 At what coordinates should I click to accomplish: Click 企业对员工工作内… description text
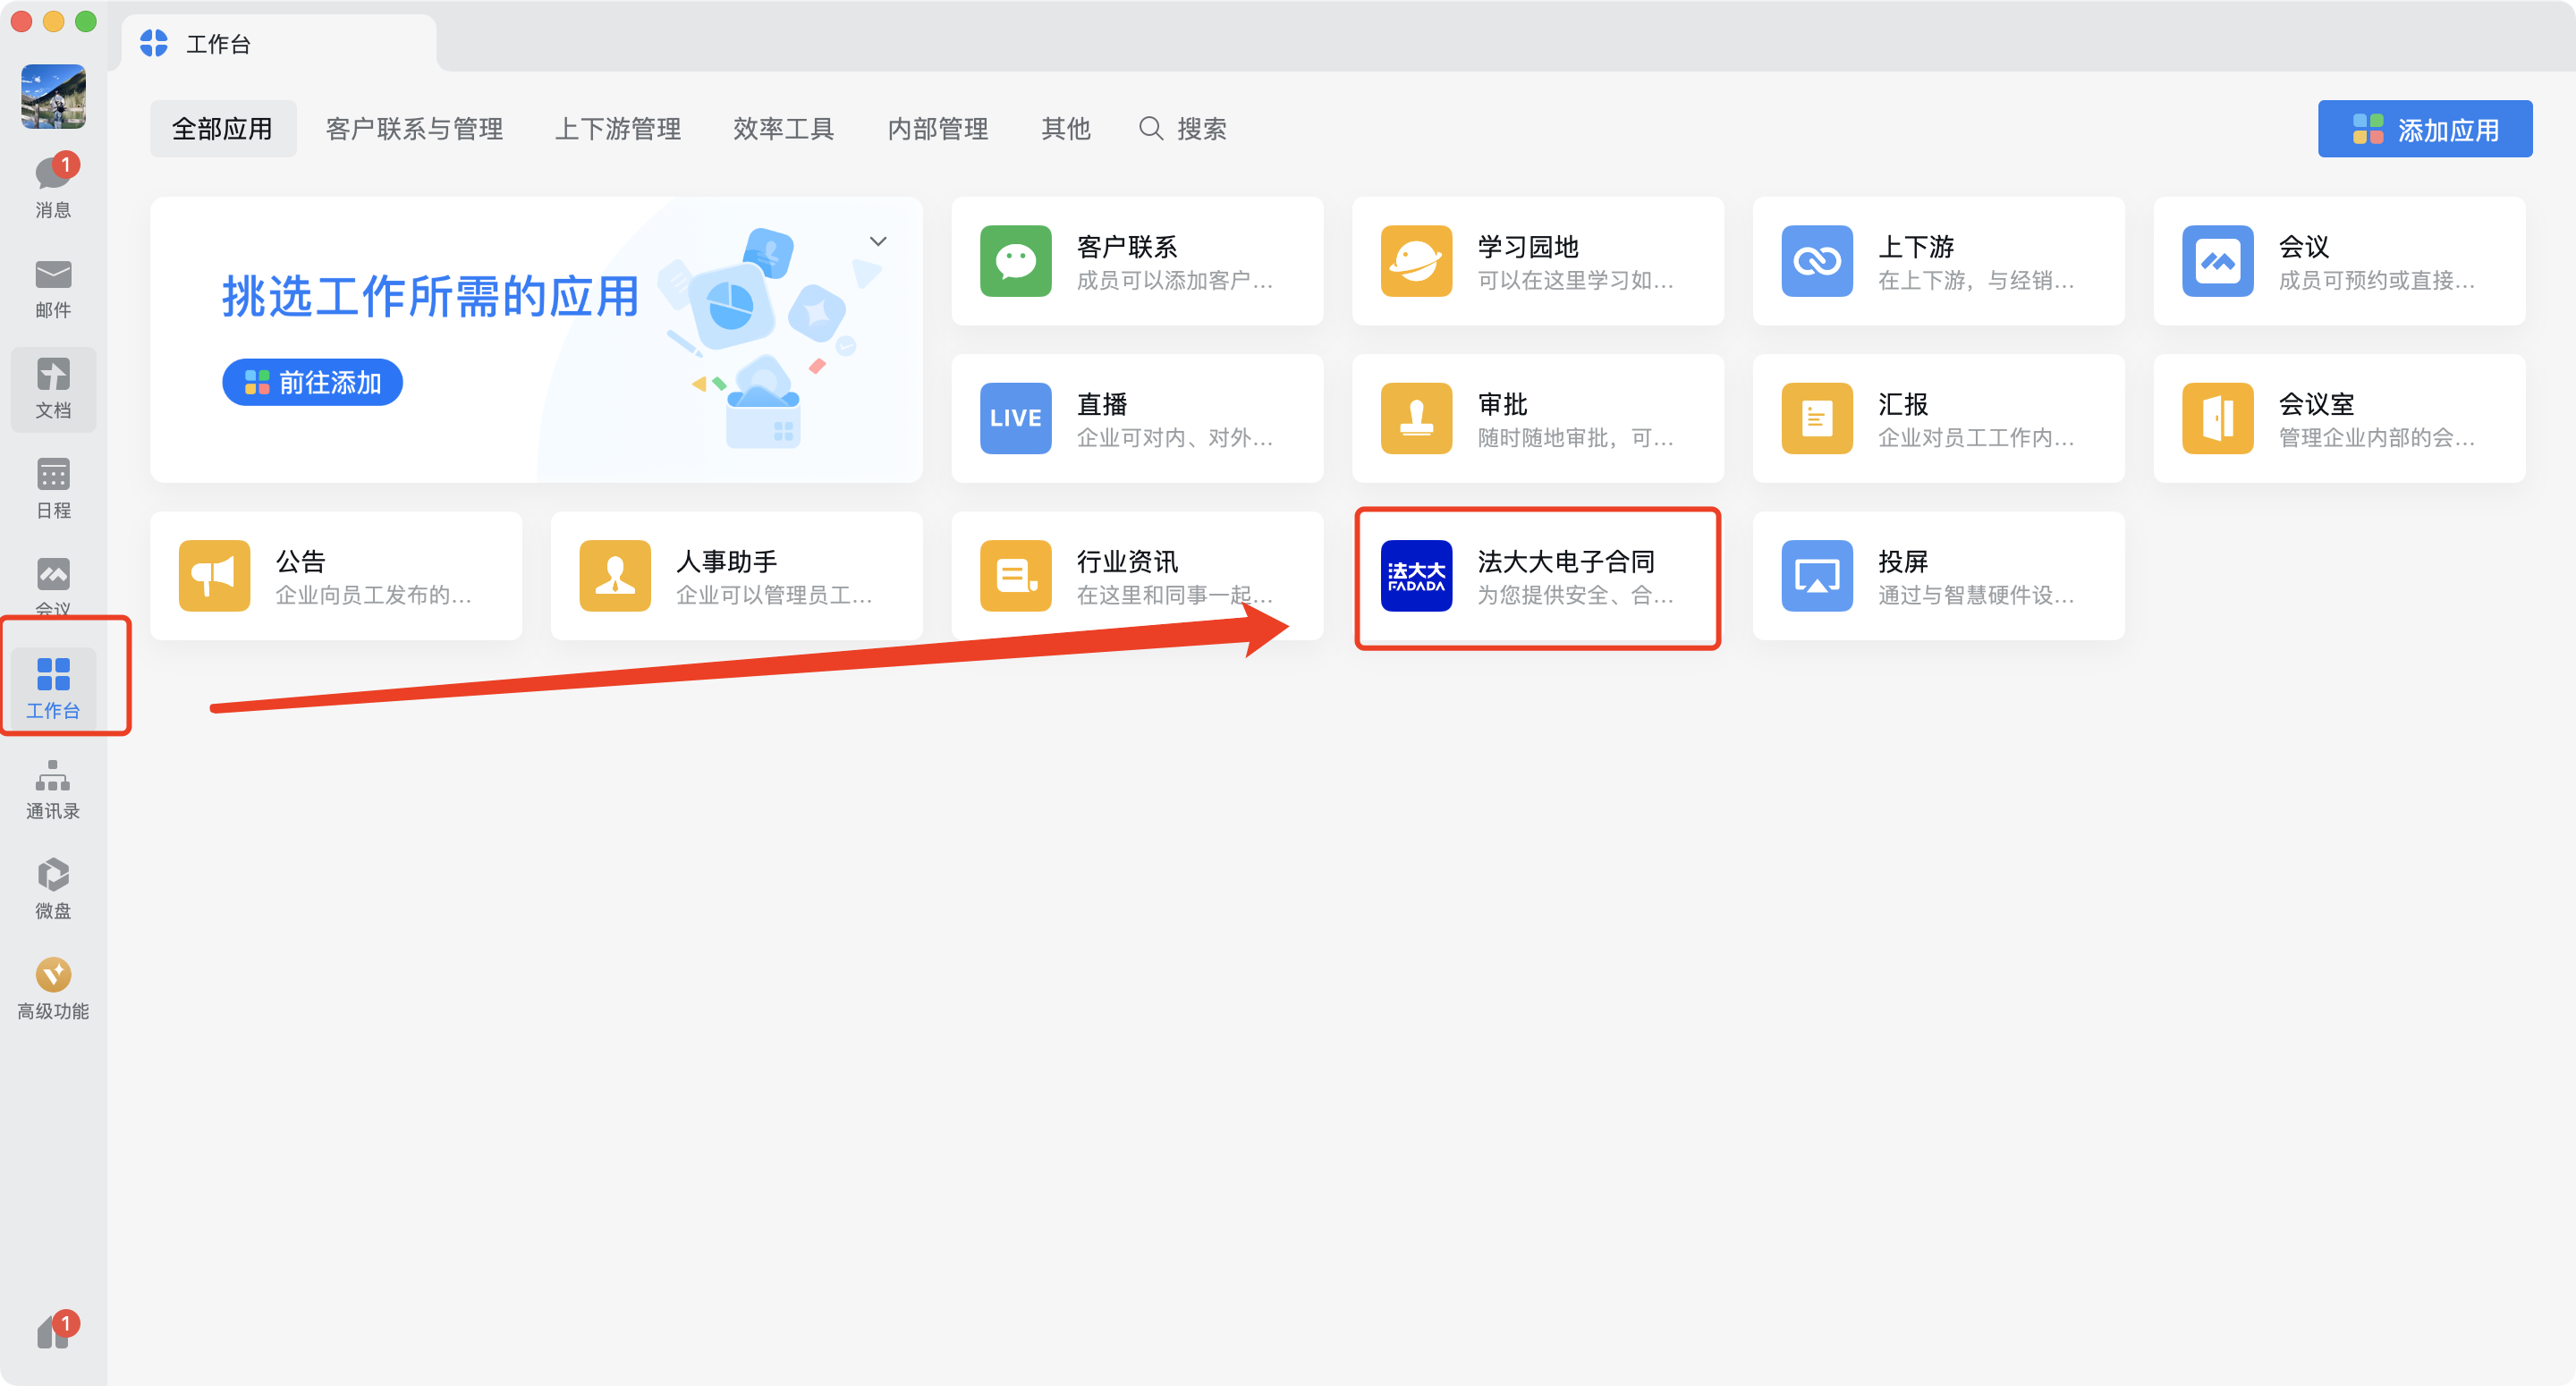tap(1976, 438)
